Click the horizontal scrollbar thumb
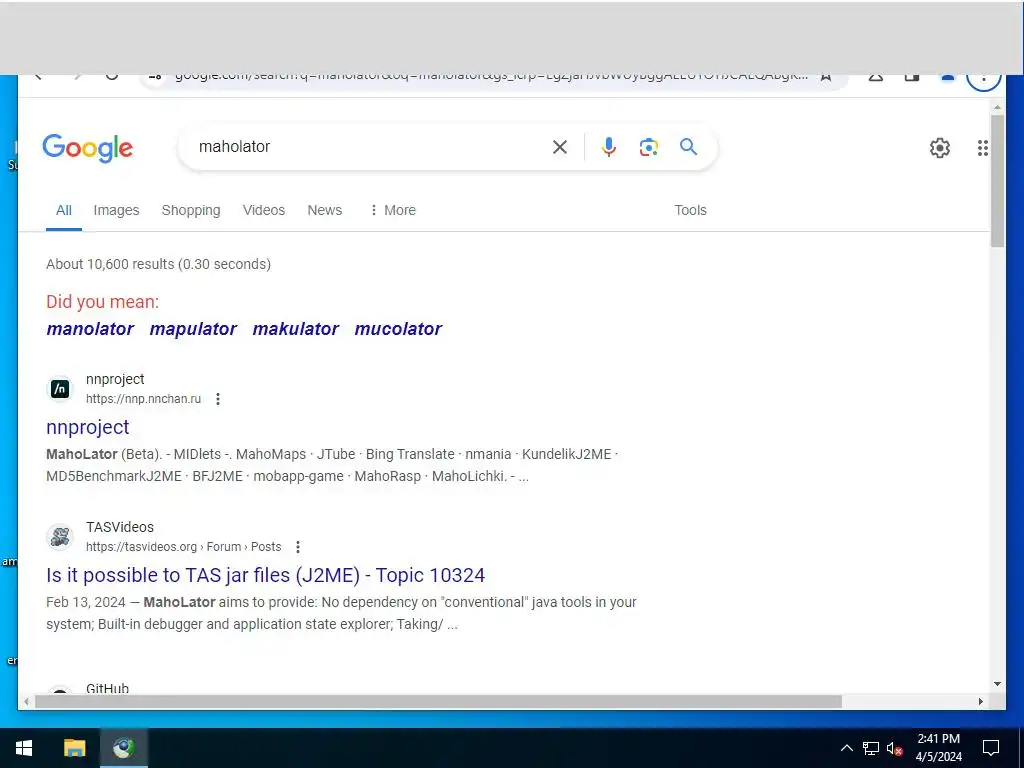This screenshot has width=1024, height=768. pos(438,701)
